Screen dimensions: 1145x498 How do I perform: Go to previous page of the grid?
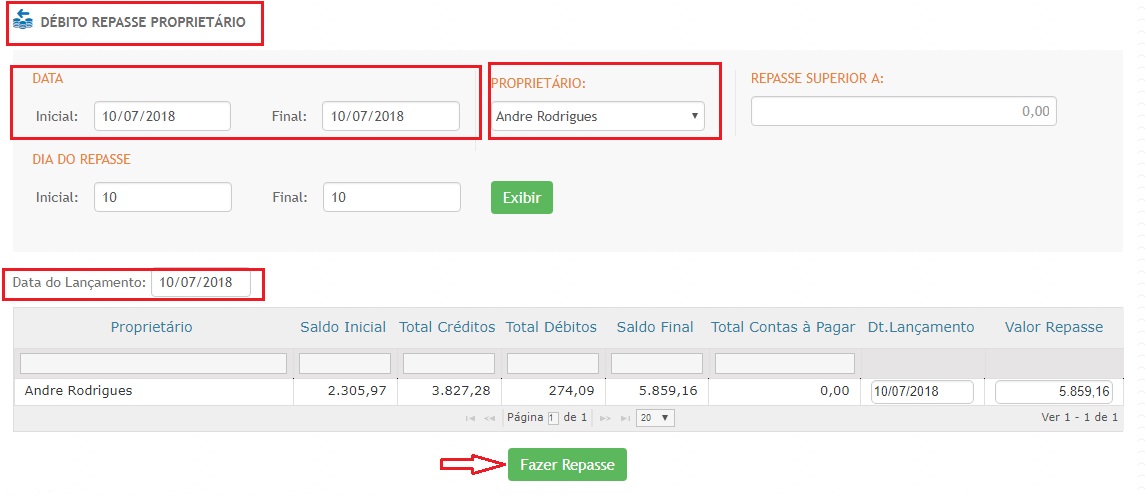[488, 418]
